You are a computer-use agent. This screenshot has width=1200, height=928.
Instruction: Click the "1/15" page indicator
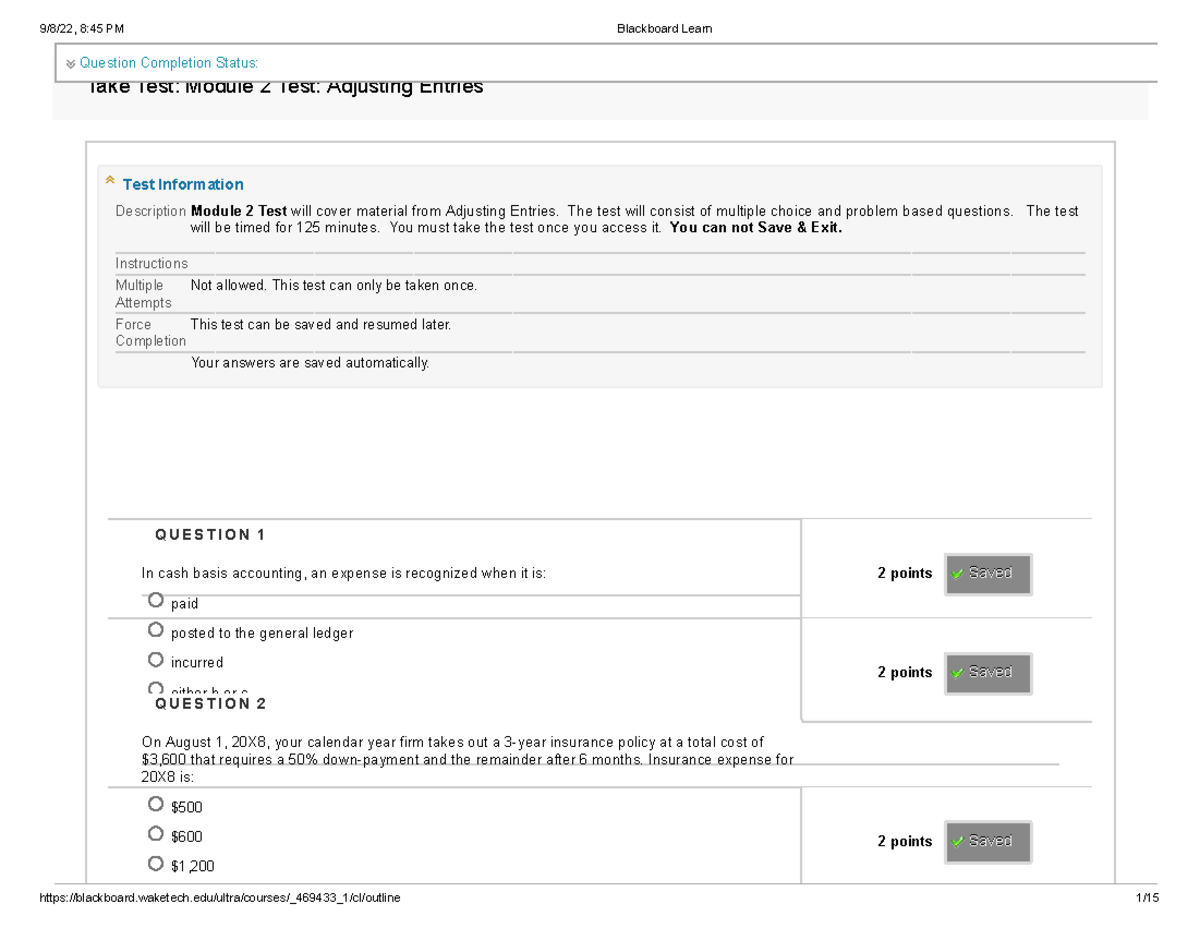(x=1148, y=898)
